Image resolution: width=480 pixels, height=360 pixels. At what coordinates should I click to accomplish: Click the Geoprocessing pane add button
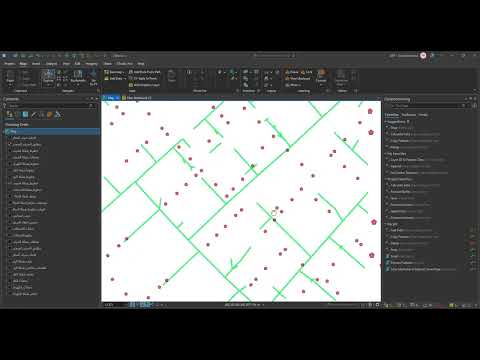point(475,106)
